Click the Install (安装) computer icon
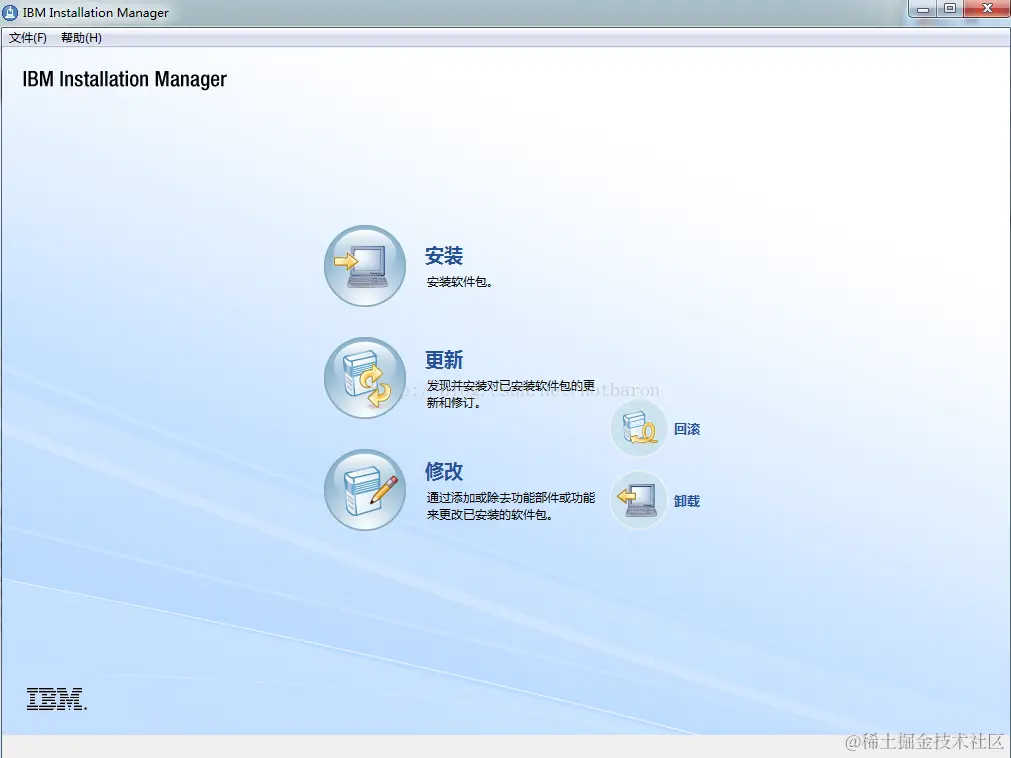Image resolution: width=1011 pixels, height=758 pixels. pyautogui.click(x=365, y=266)
